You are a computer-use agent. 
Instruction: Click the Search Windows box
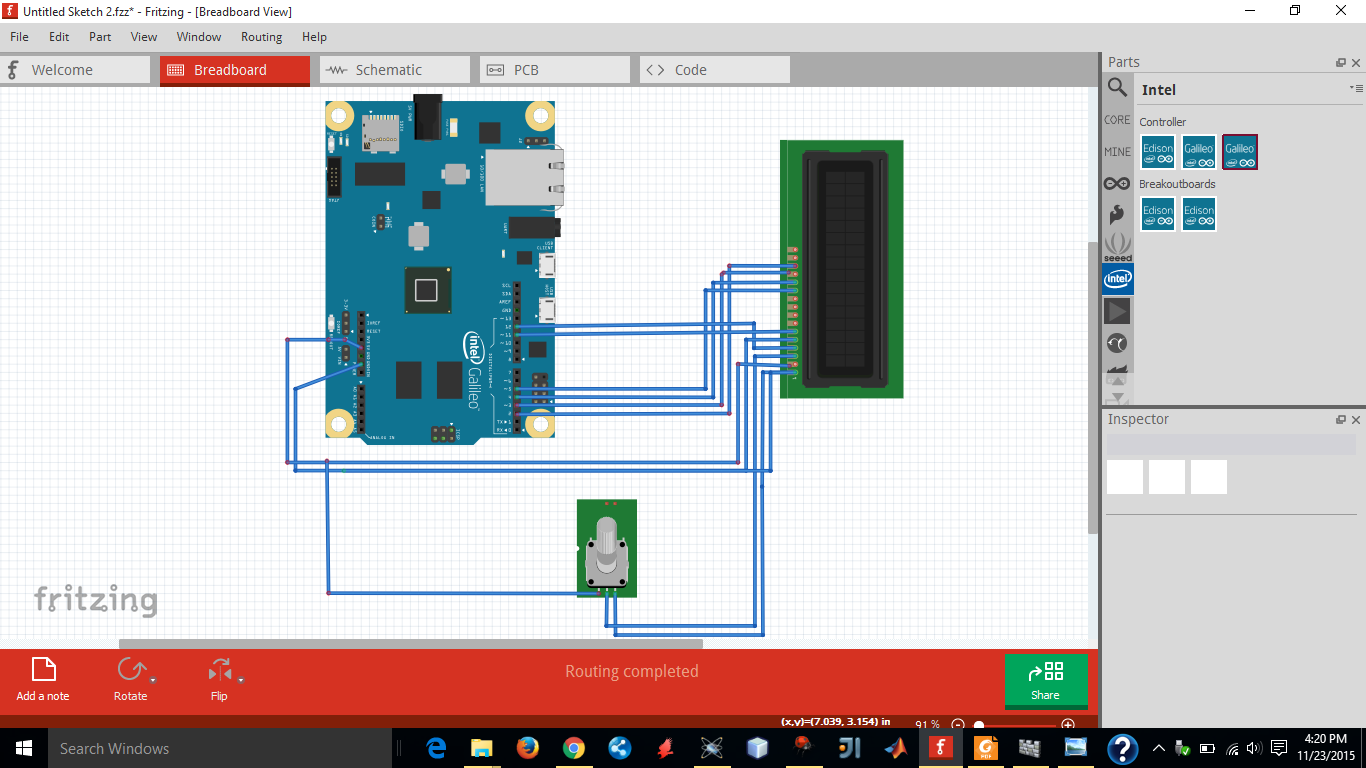220,748
